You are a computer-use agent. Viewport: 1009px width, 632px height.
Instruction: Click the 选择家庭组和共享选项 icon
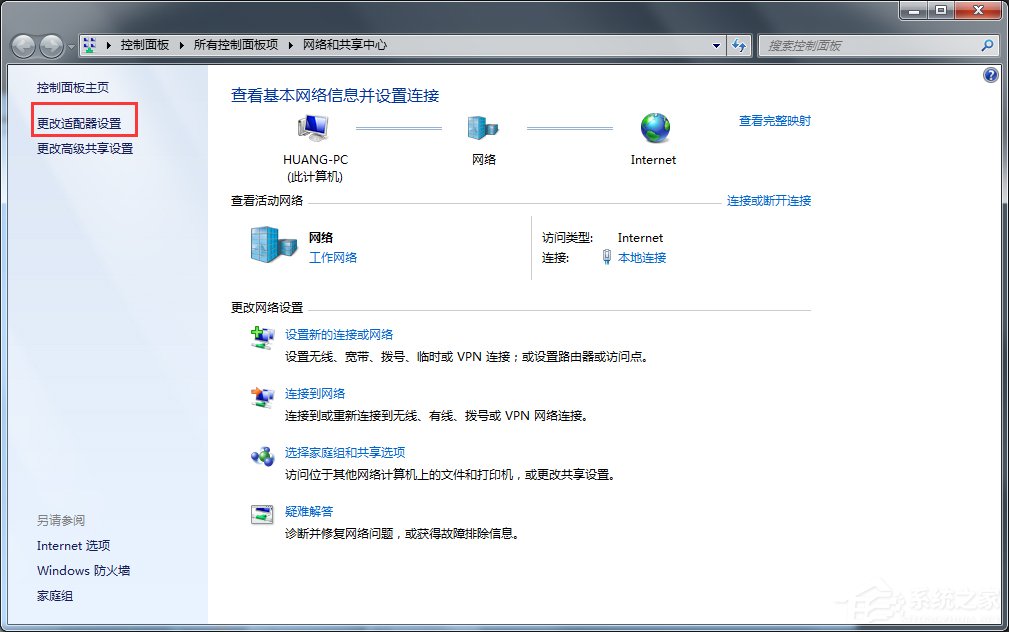click(x=261, y=456)
